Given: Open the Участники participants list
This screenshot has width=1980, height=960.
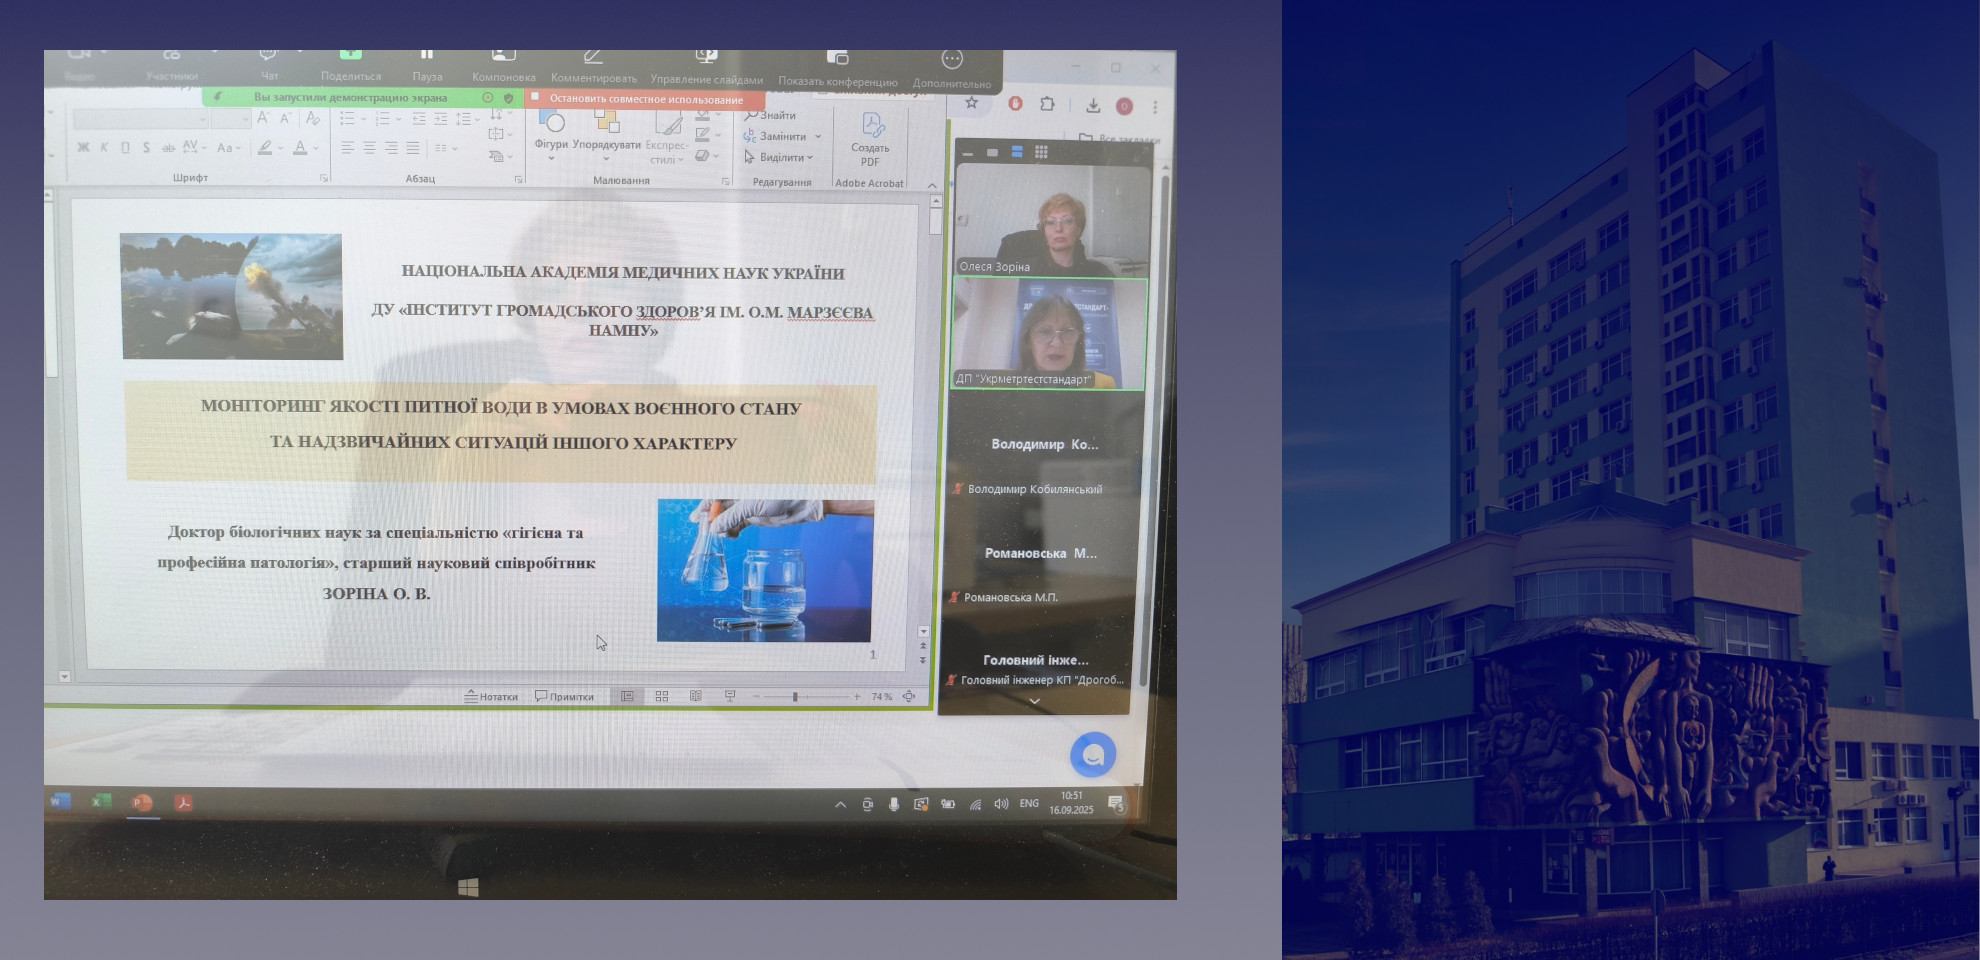Looking at the screenshot, I should 172,65.
